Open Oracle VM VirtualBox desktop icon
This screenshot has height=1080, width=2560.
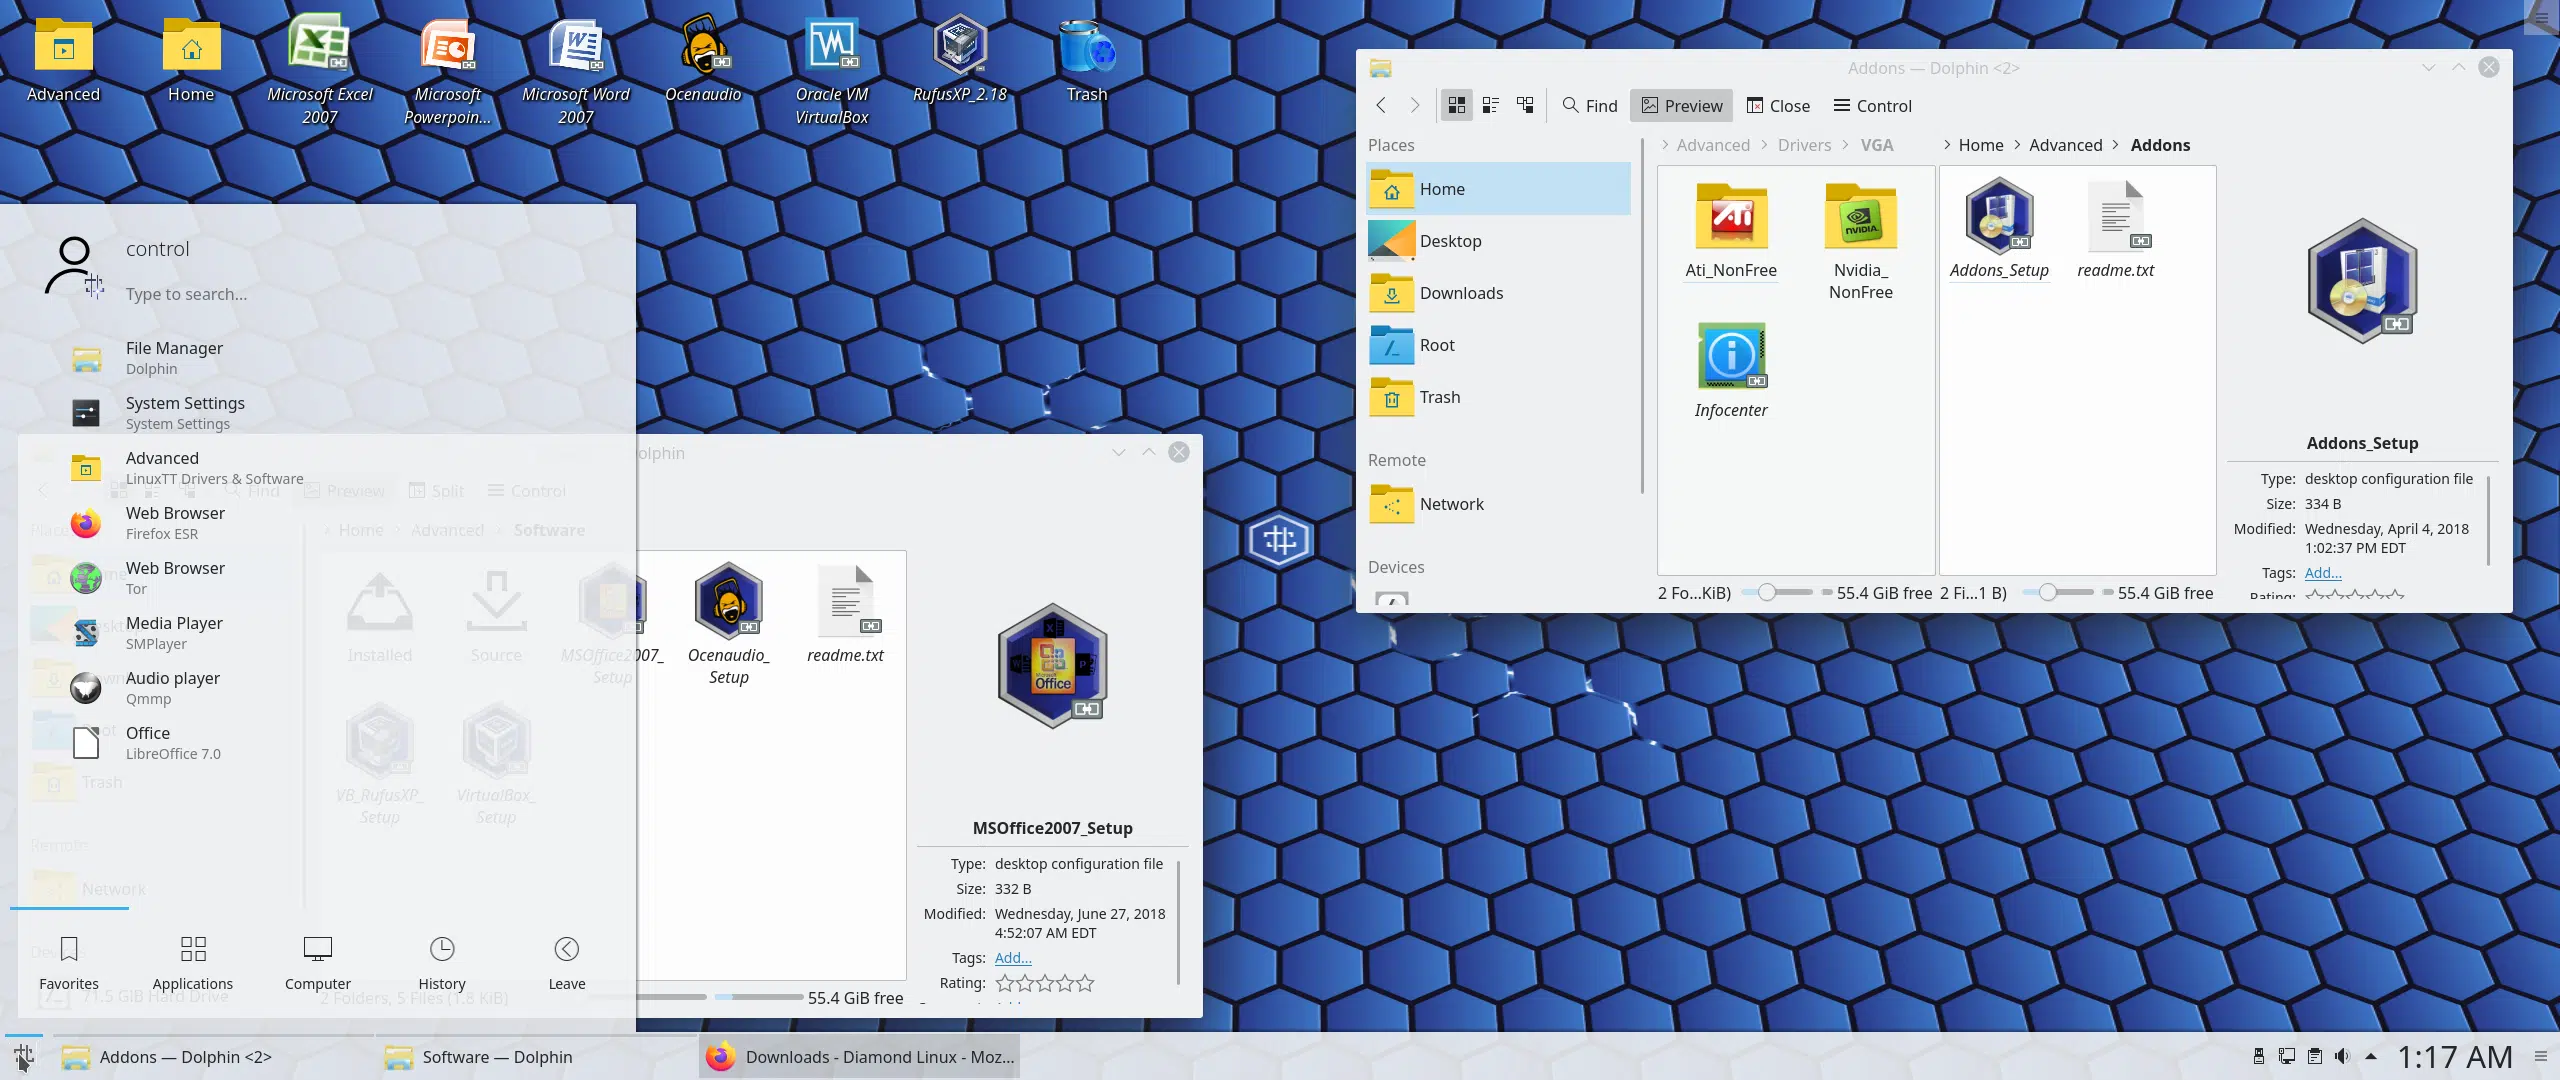click(x=832, y=70)
